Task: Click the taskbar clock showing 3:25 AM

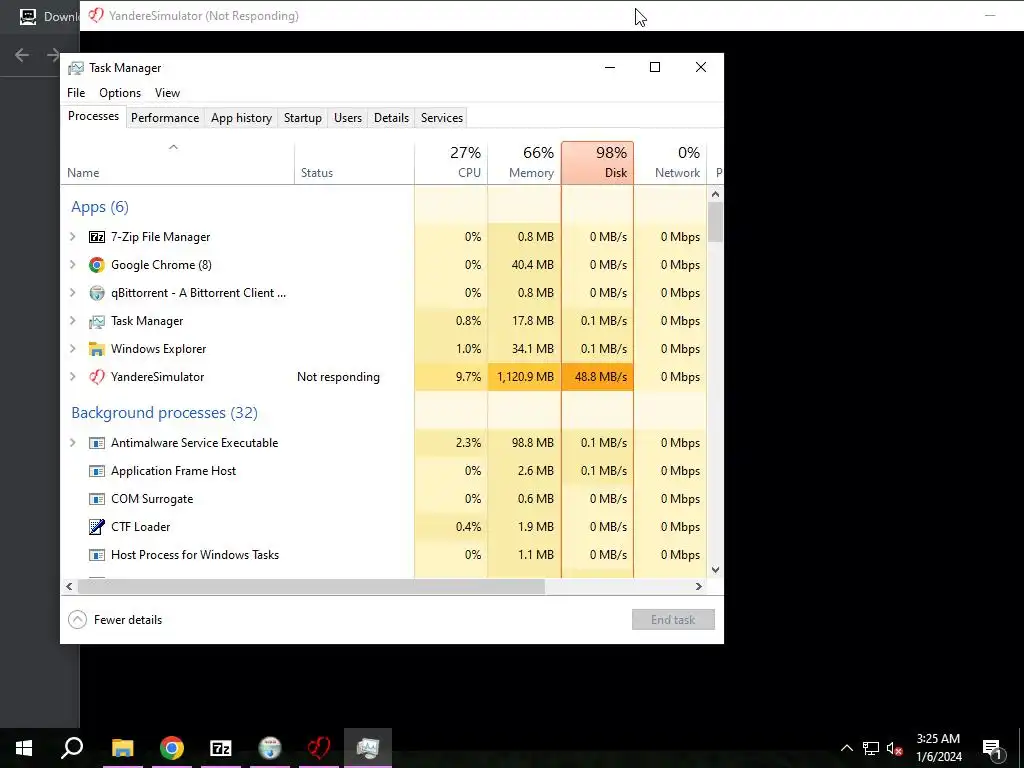Action: click(x=938, y=748)
